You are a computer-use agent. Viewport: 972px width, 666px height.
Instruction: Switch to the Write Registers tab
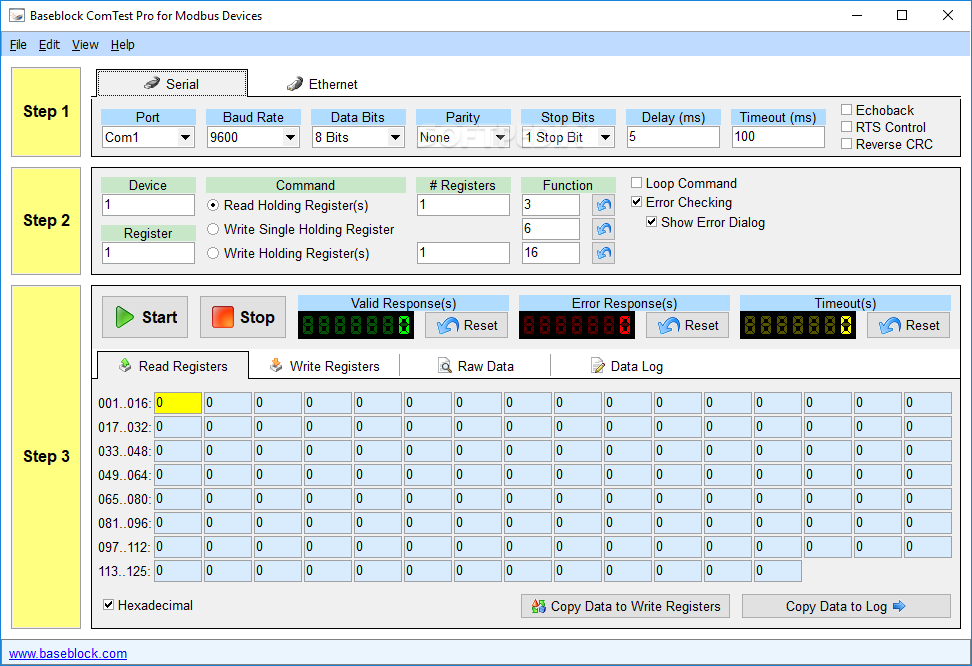tap(324, 366)
